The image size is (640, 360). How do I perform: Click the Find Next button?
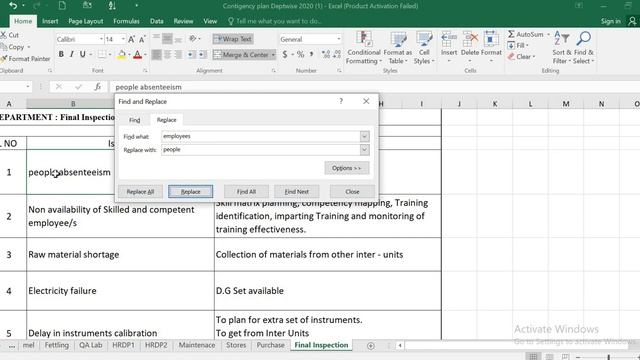click(x=296, y=191)
